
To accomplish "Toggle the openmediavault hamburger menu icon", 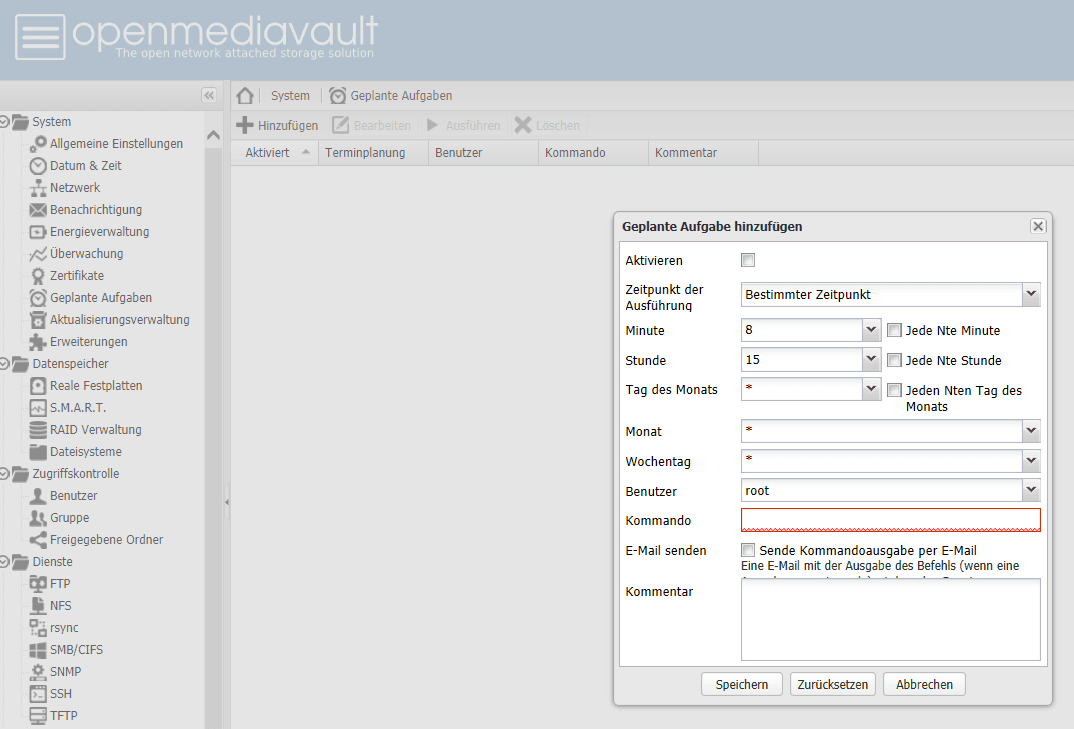I will 40,37.
